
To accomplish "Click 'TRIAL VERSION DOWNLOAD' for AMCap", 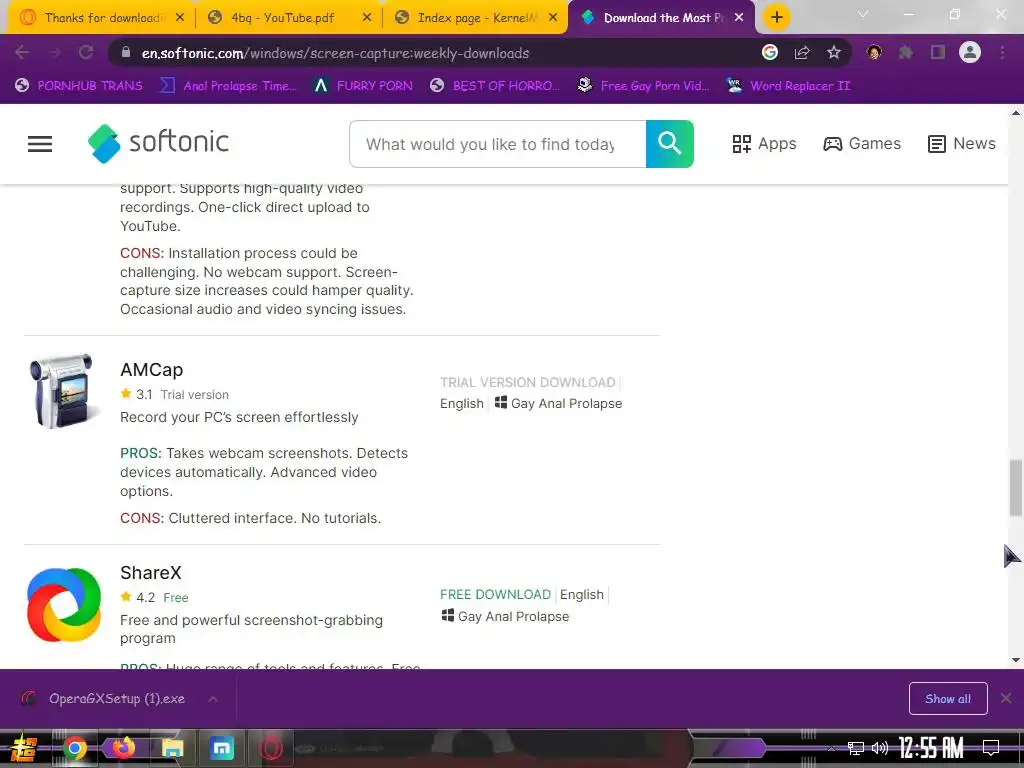I will pyautogui.click(x=528, y=382).
